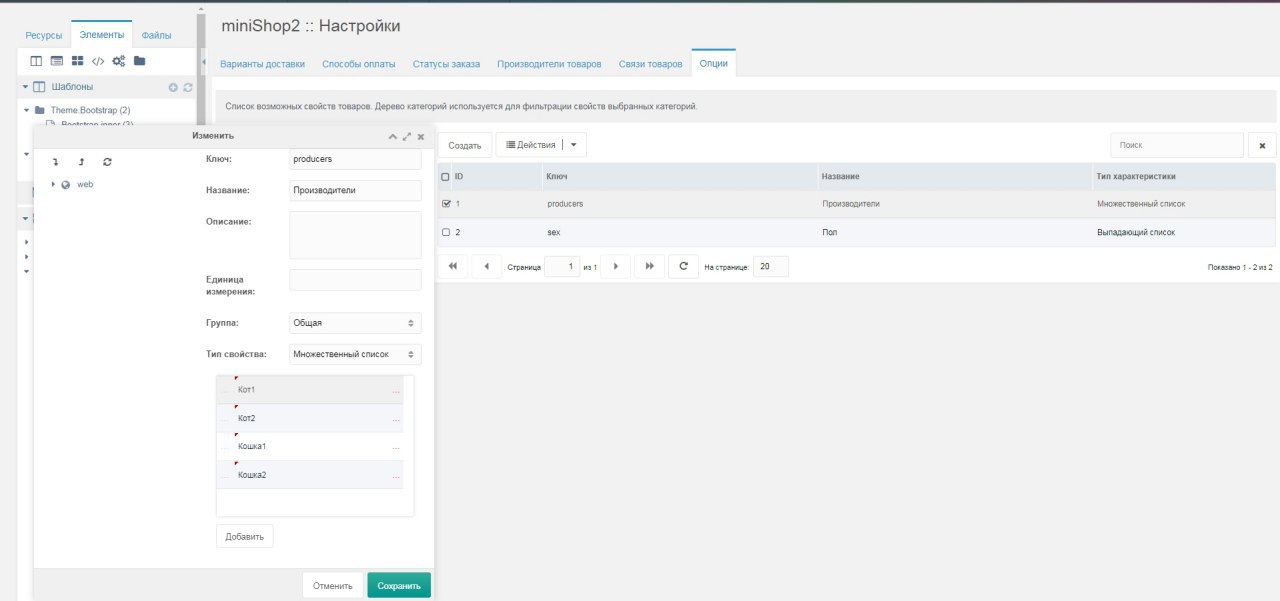Collapse the Theme.Bootstrap category folder
1280x601 pixels.
pos(26,110)
